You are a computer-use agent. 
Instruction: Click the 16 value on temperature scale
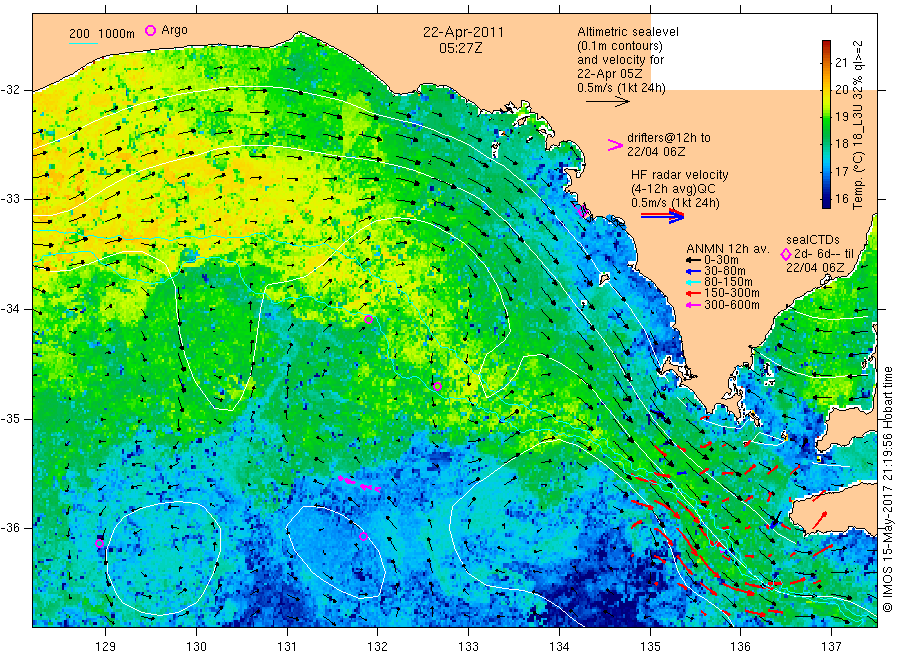click(841, 198)
